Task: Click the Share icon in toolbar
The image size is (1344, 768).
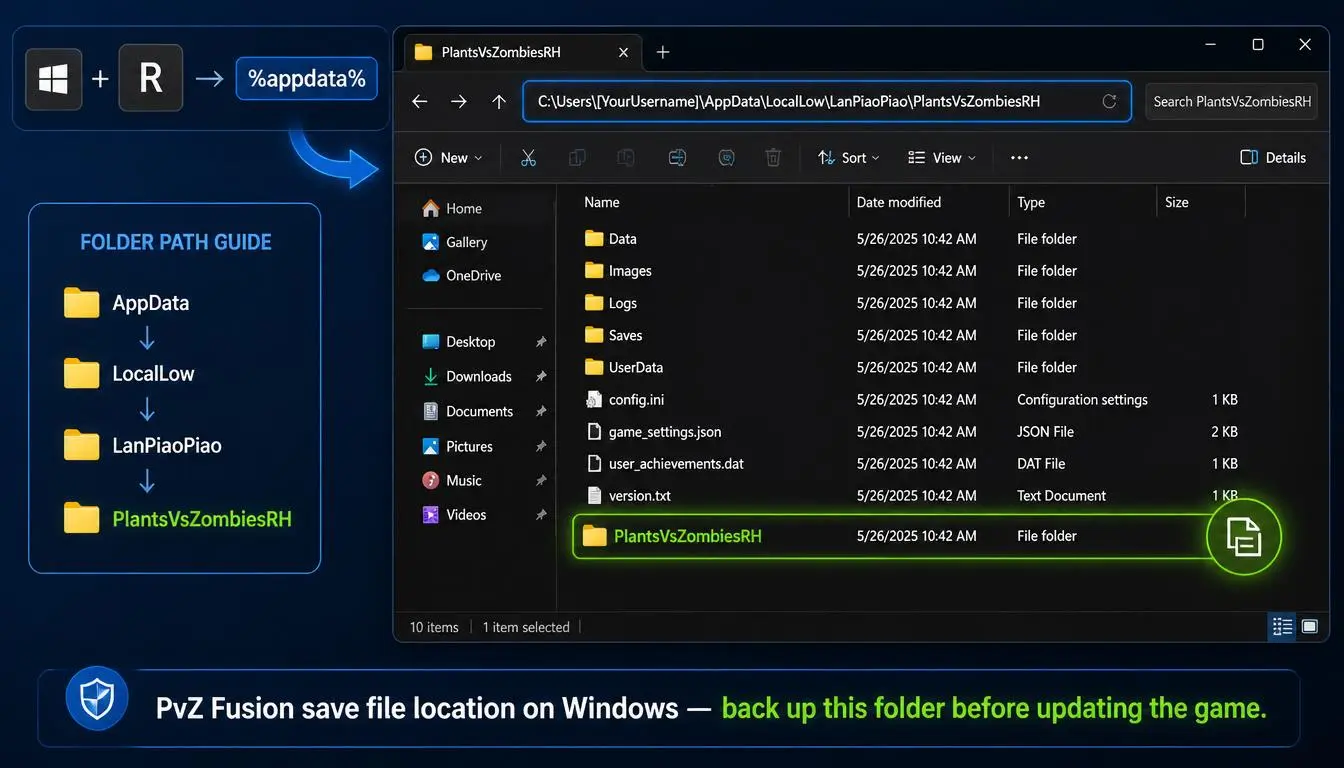Action: 727,157
